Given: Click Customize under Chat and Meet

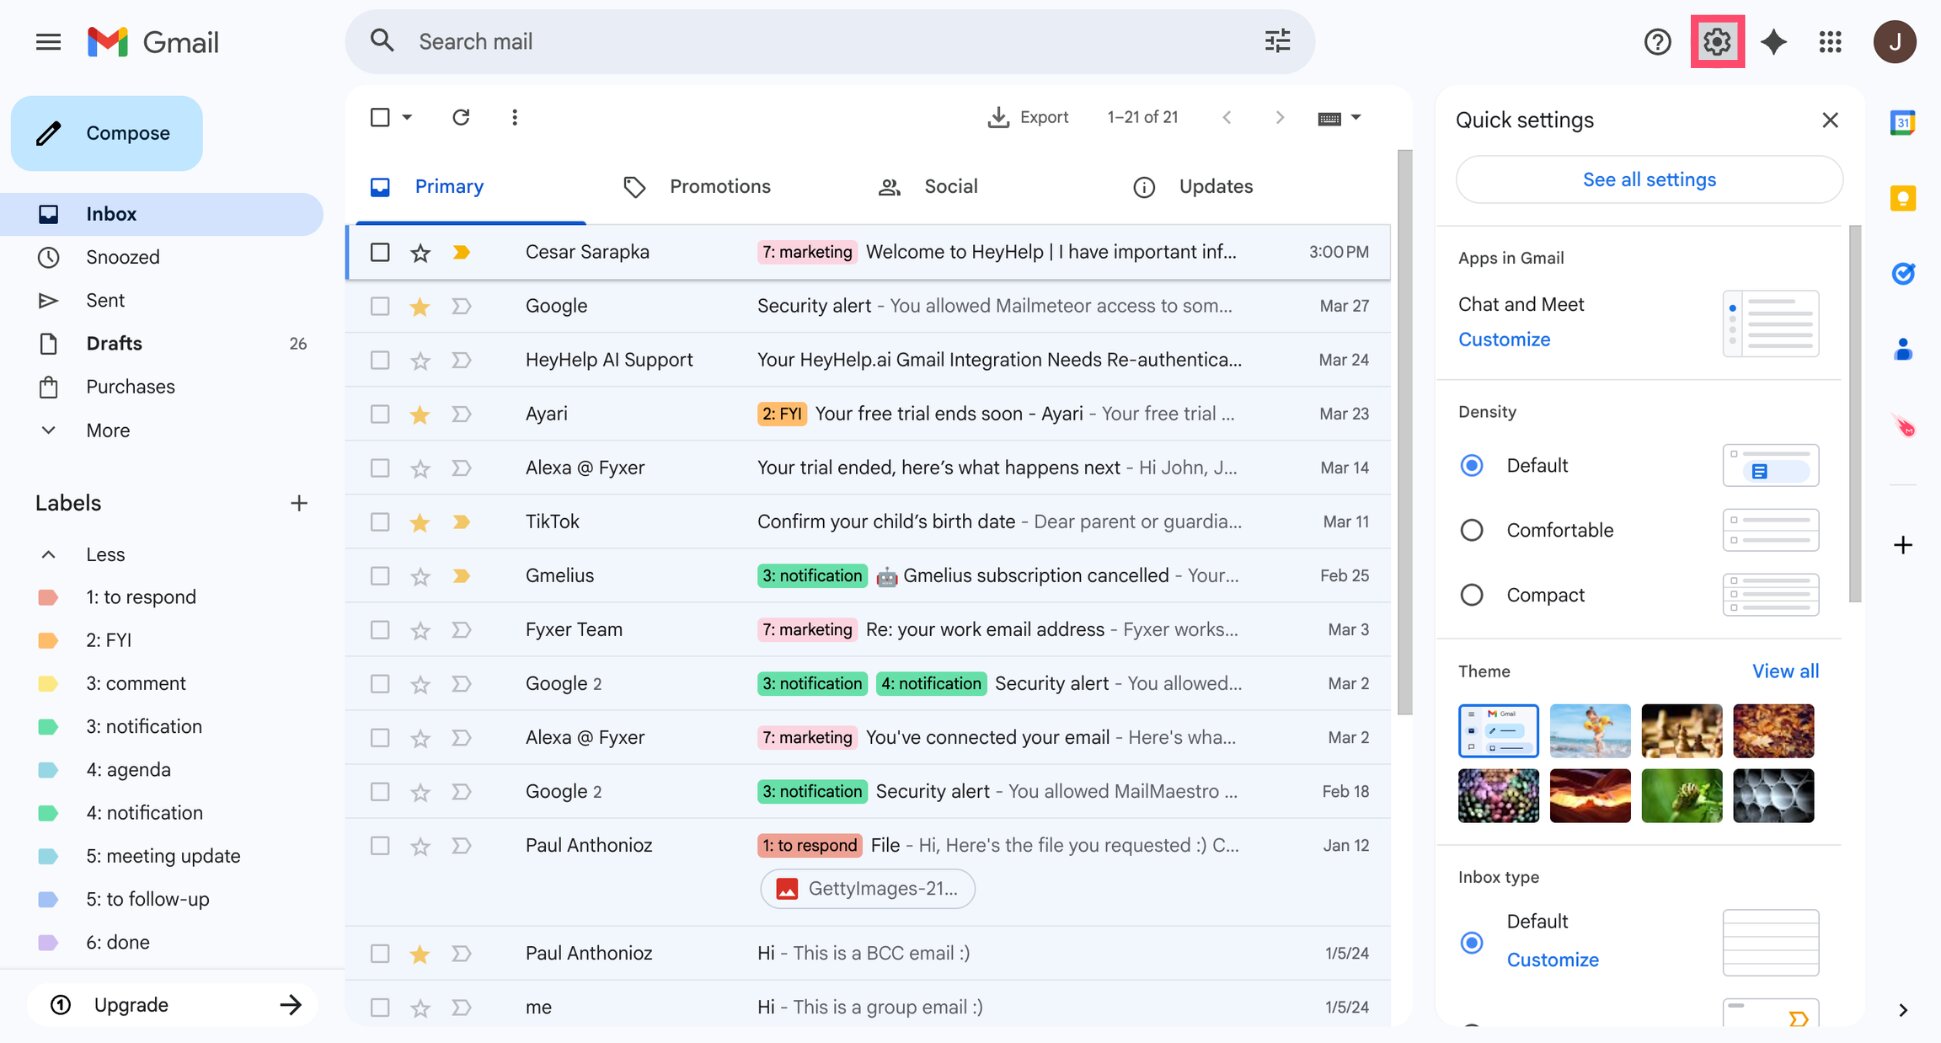Looking at the screenshot, I should [1504, 340].
